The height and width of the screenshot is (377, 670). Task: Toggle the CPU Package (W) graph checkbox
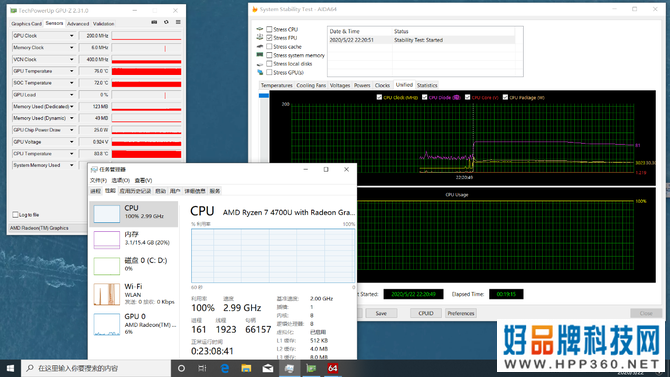point(505,97)
